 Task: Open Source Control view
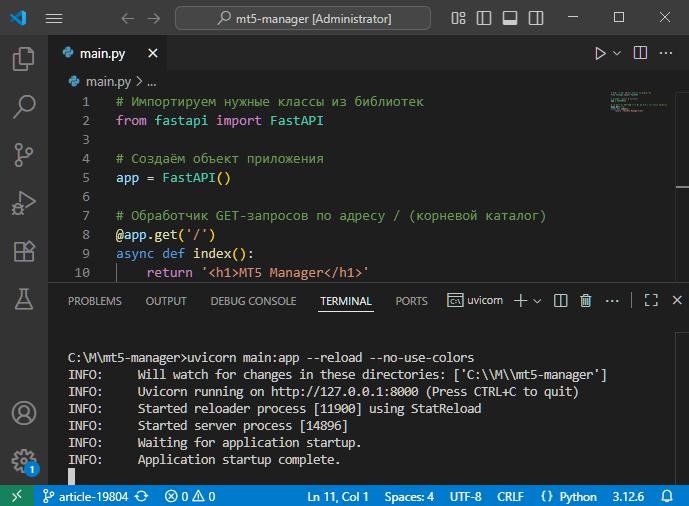click(x=24, y=154)
